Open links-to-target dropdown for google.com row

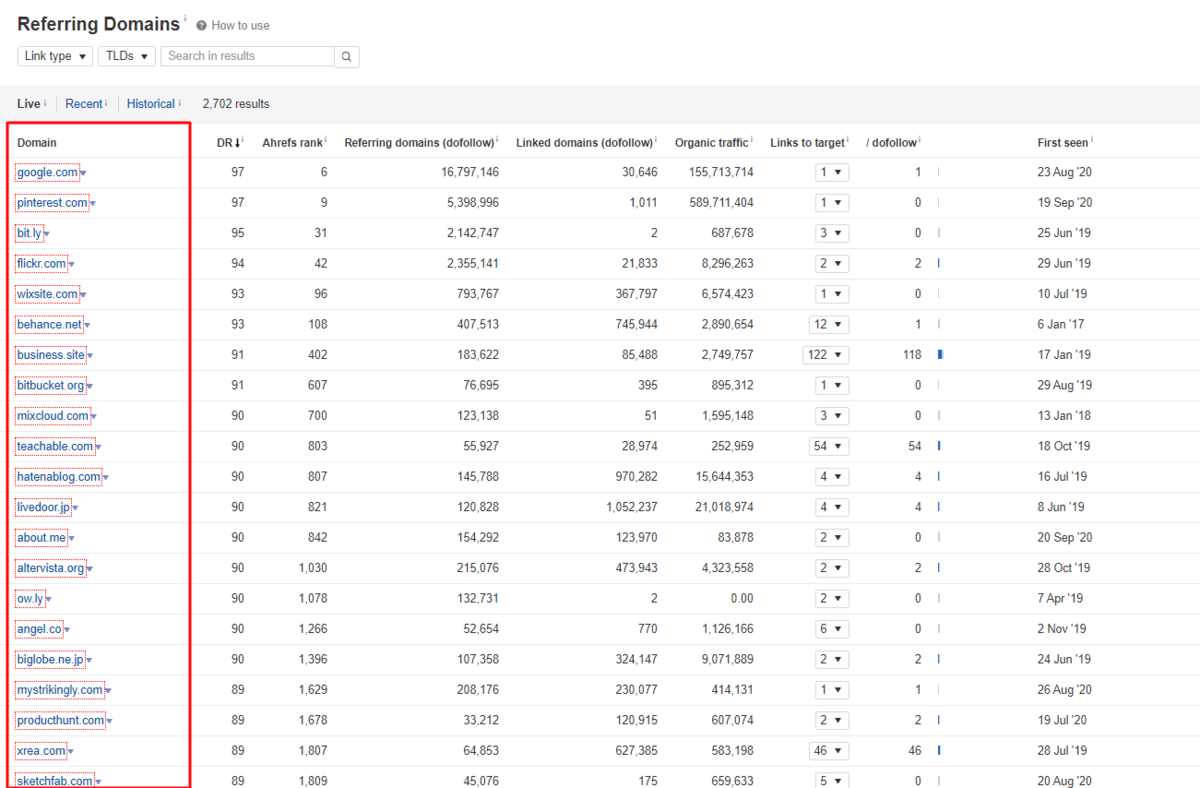[x=832, y=172]
